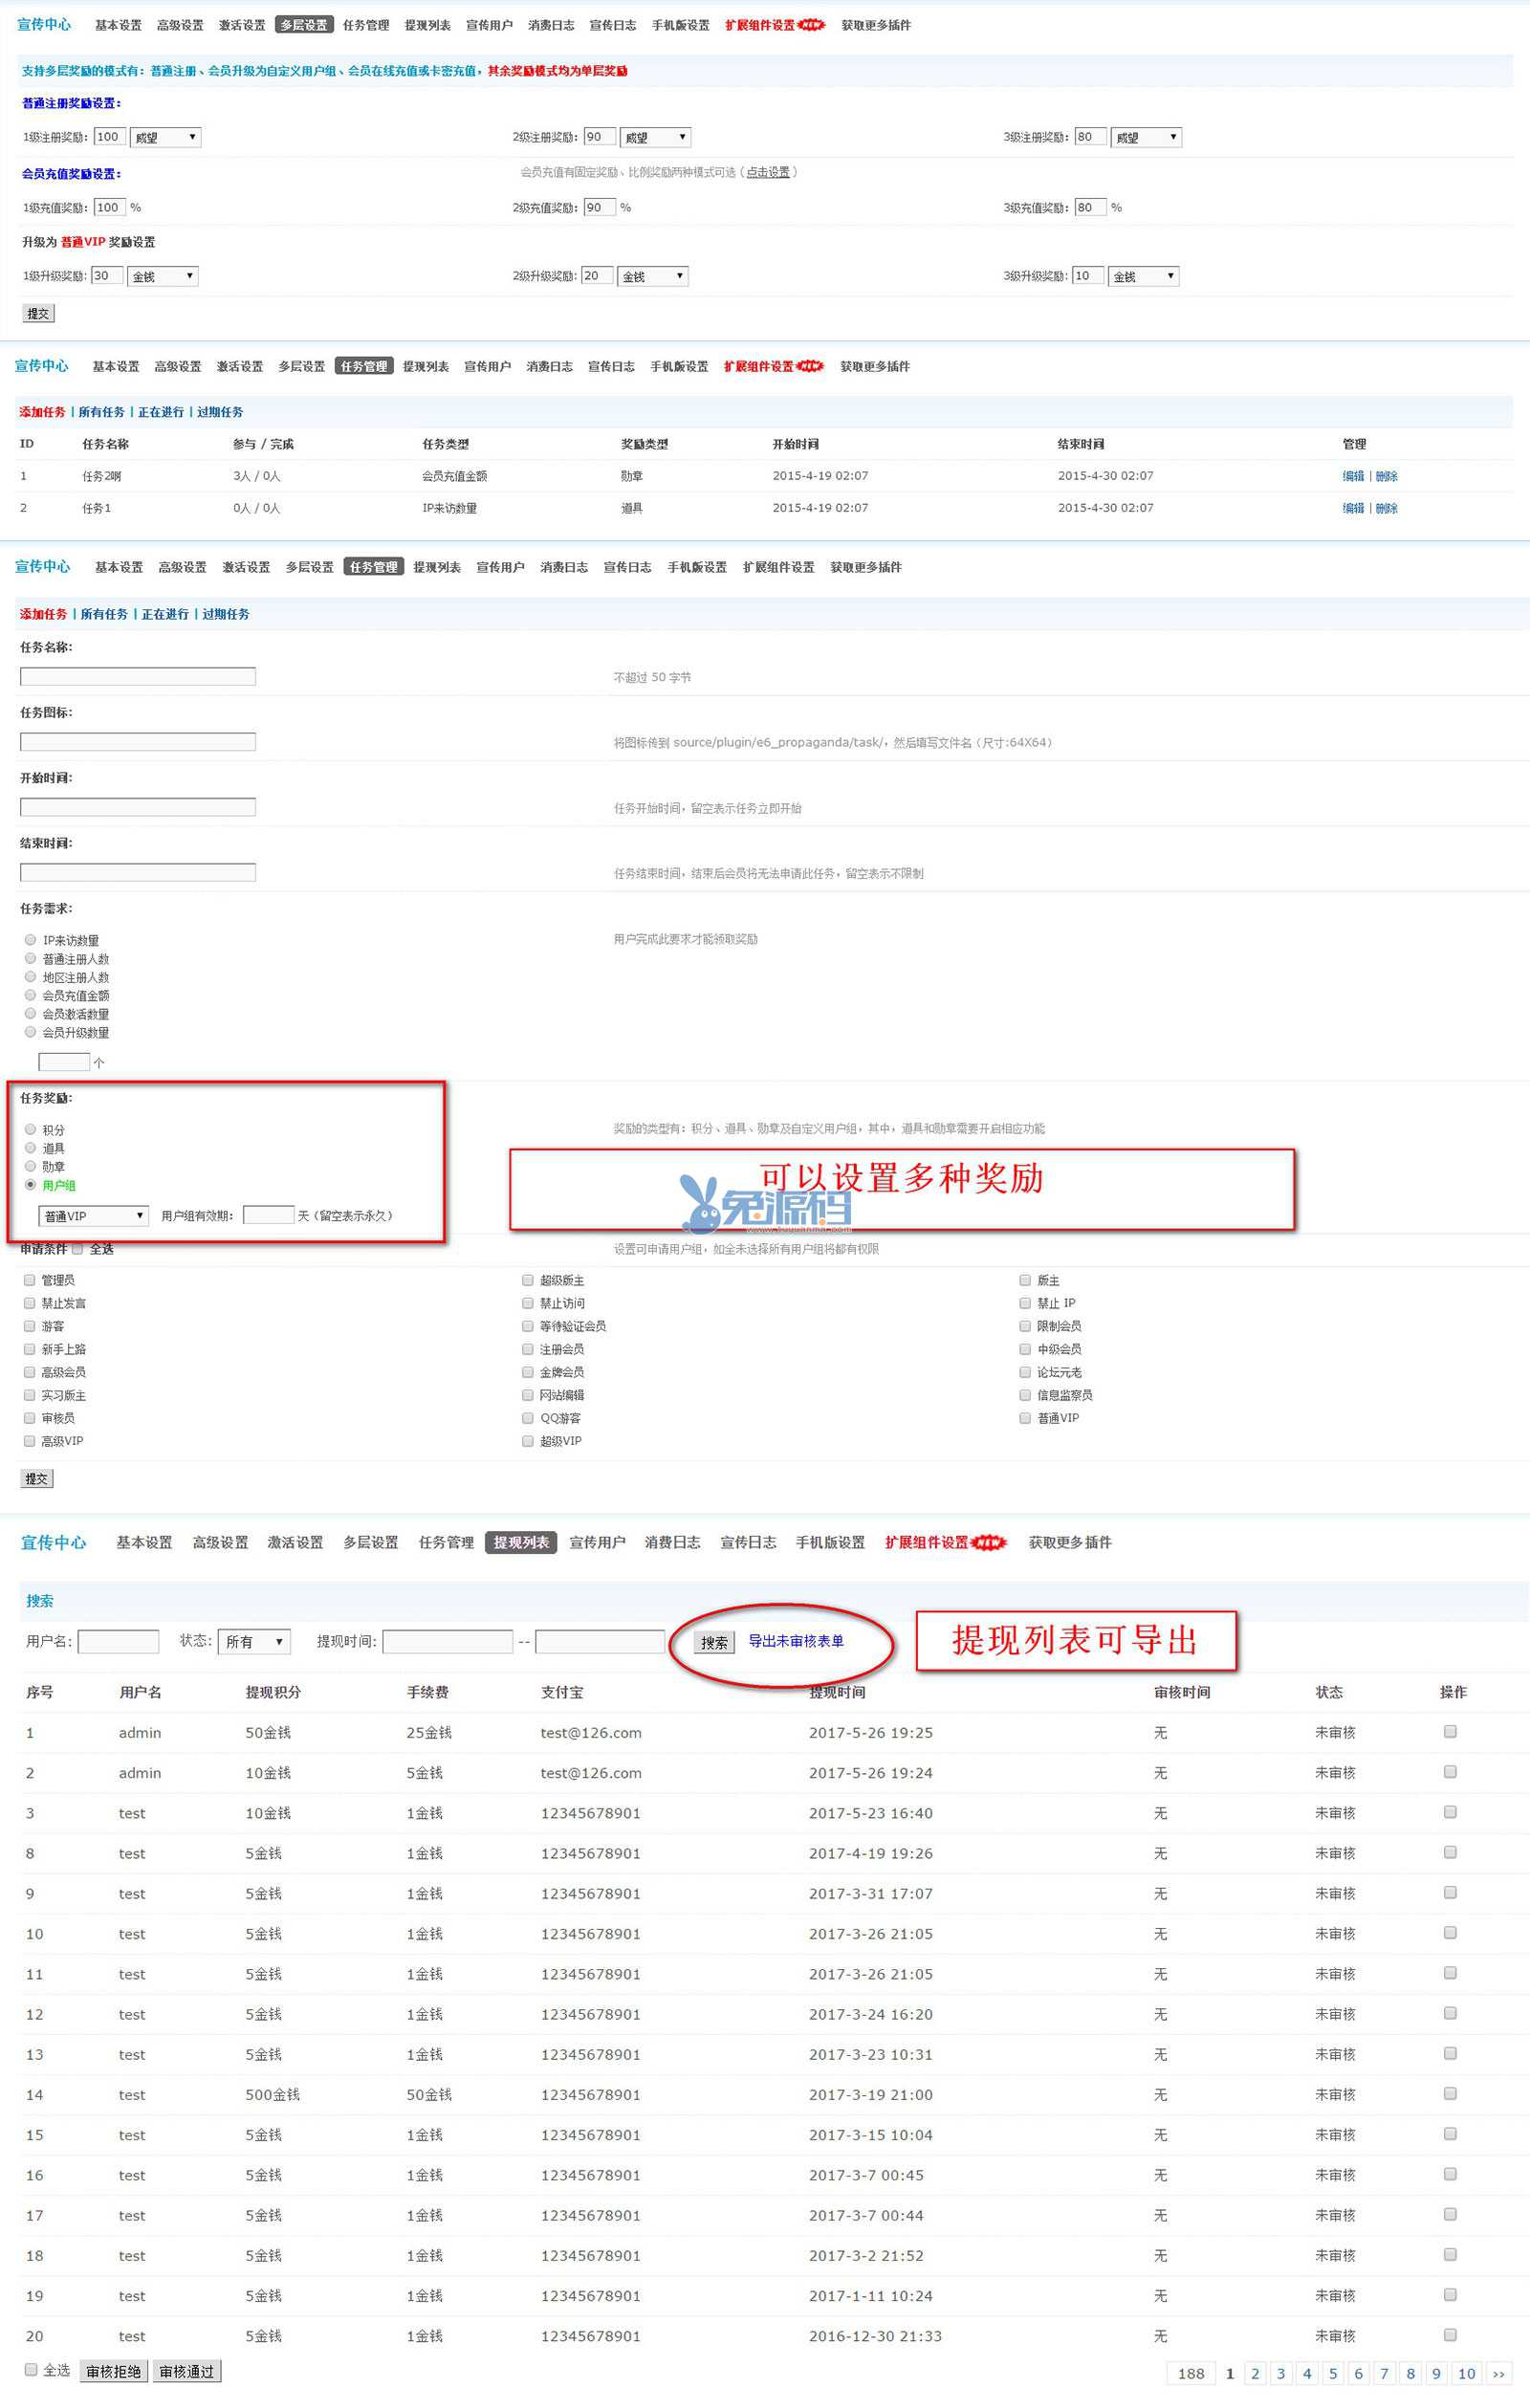Viewport: 1530px width, 2408px height.
Task: Open 提现列表 tab in the withdrawal panel nav
Action: click(521, 1542)
